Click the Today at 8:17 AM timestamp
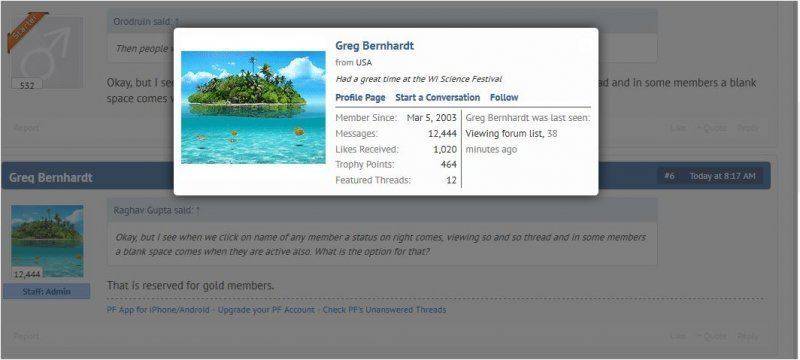Screen dimensions: 800x360 pyautogui.click(x=722, y=176)
